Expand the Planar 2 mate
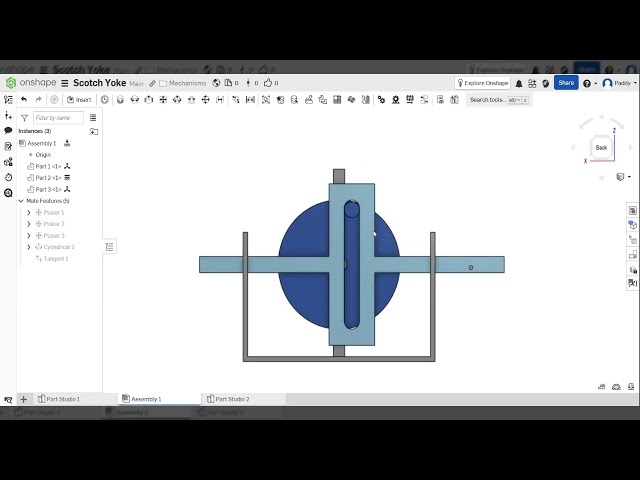Viewport: 640px width, 480px height. tap(29, 224)
